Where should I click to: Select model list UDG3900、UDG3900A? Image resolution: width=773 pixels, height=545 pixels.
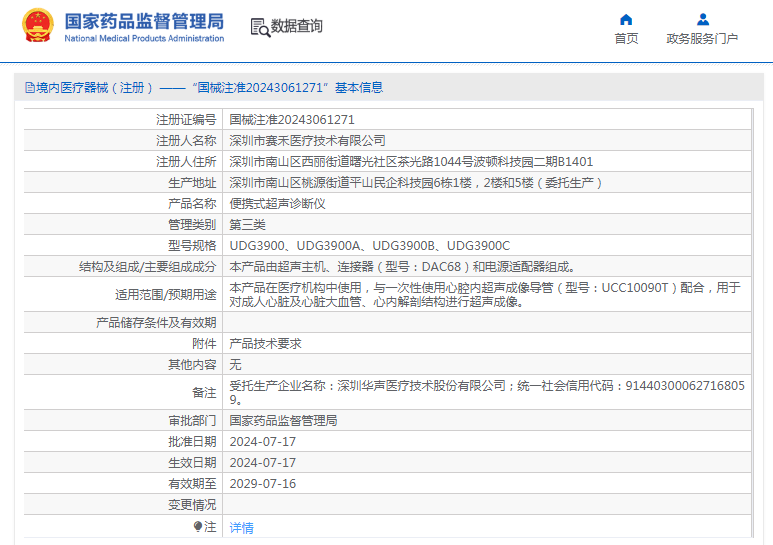[370, 245]
